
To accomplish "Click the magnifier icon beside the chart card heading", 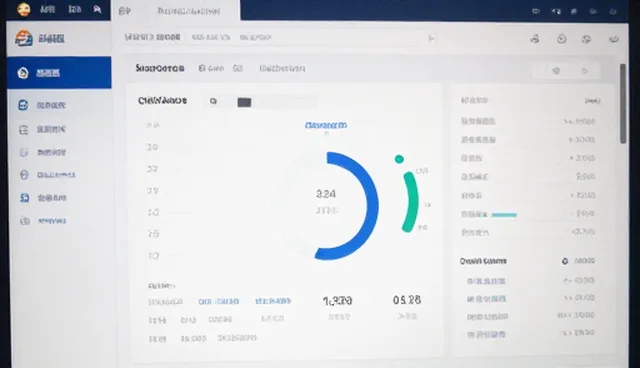I will 213,101.
